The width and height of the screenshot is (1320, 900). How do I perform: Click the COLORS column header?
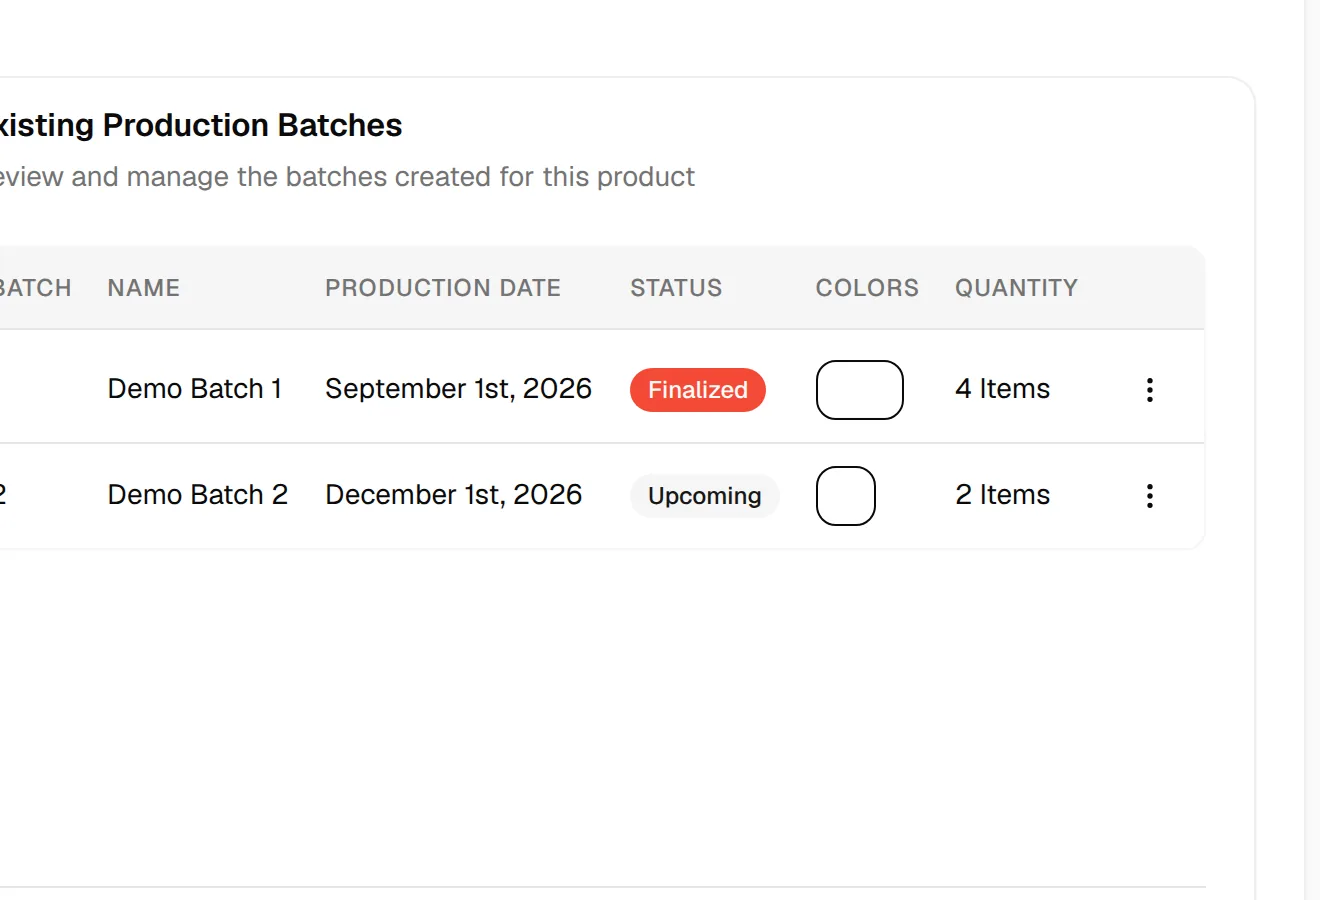point(867,288)
